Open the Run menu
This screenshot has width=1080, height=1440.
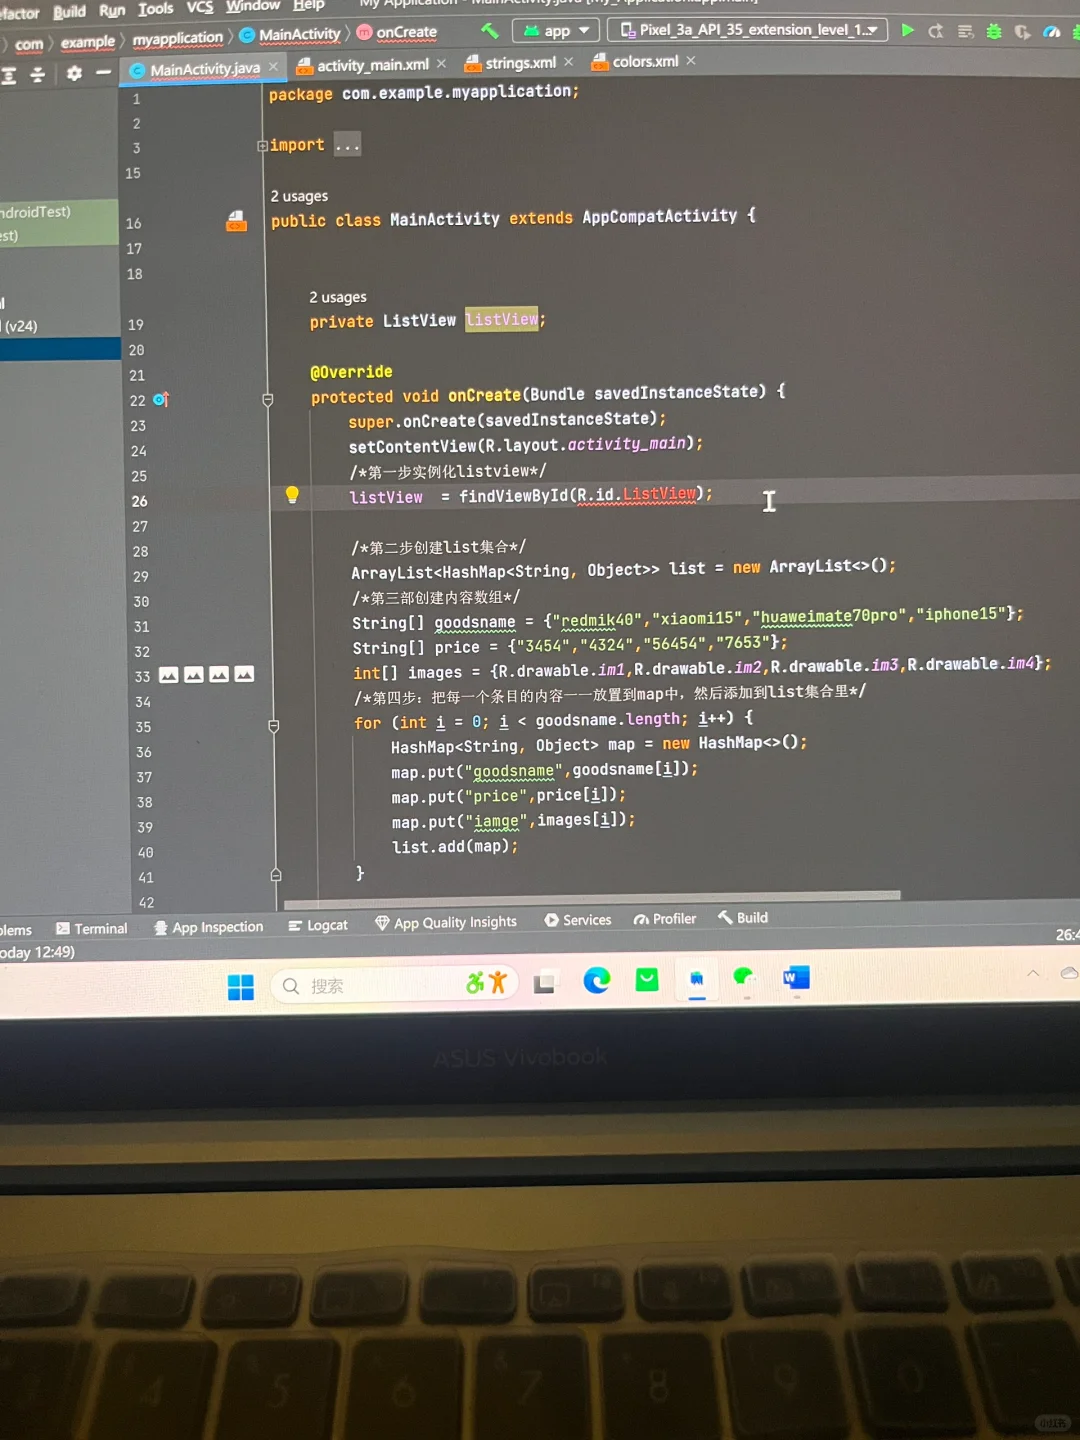point(112,10)
